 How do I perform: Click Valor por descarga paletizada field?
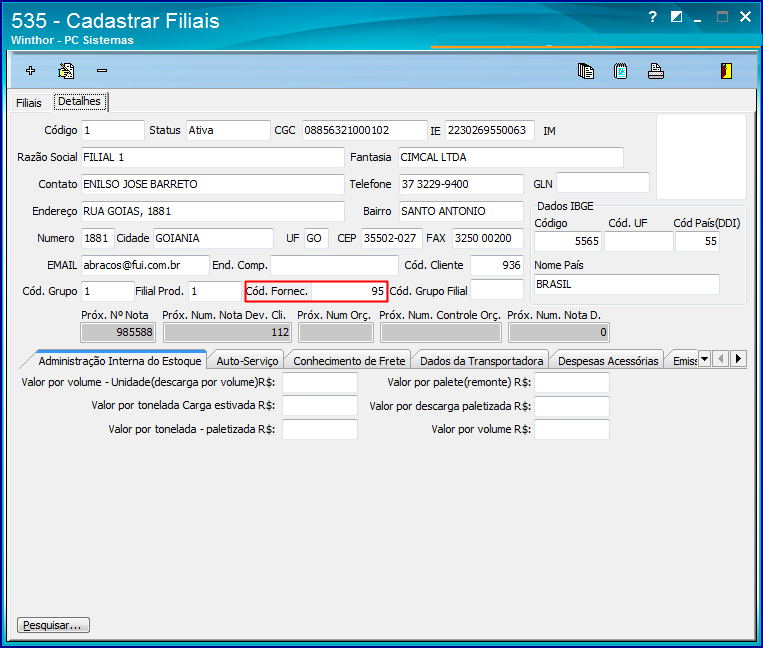tap(572, 406)
